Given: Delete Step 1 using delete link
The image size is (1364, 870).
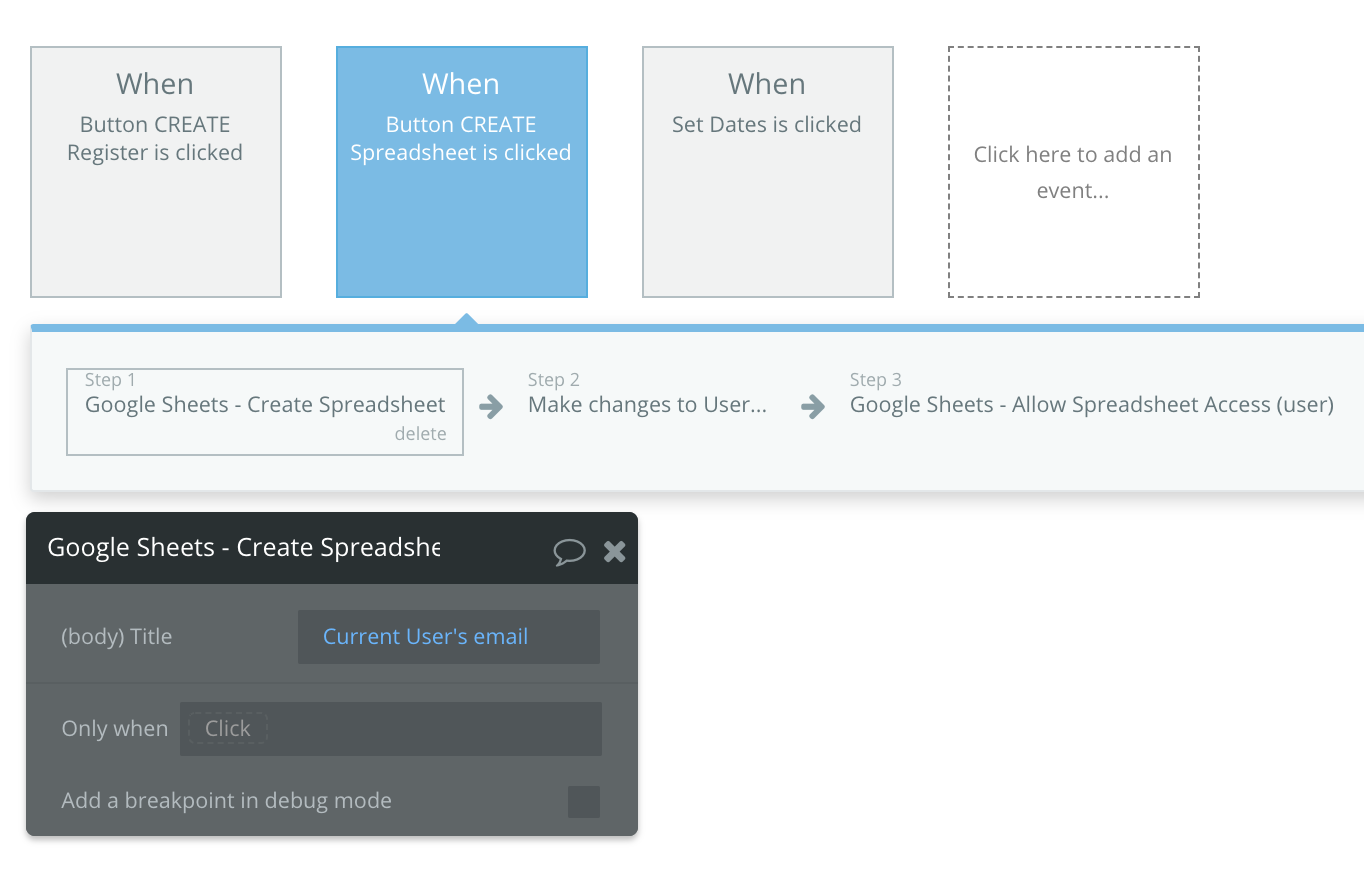Looking at the screenshot, I should [x=420, y=434].
